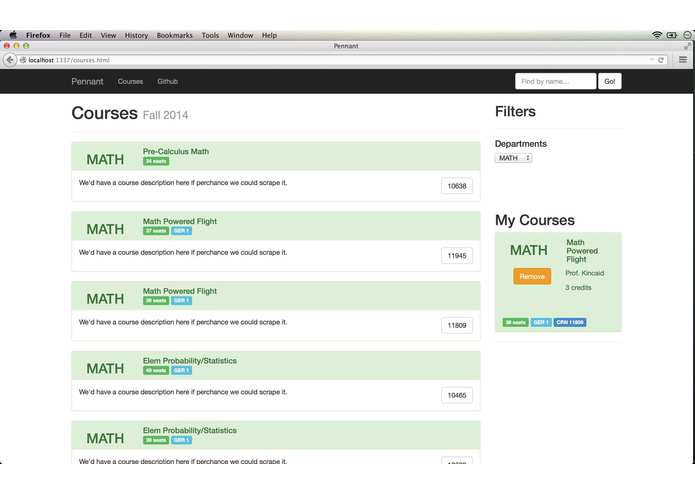Viewport: 695px width, 494px height.
Task: Open the Firefox application menu
Action: click(x=38, y=35)
